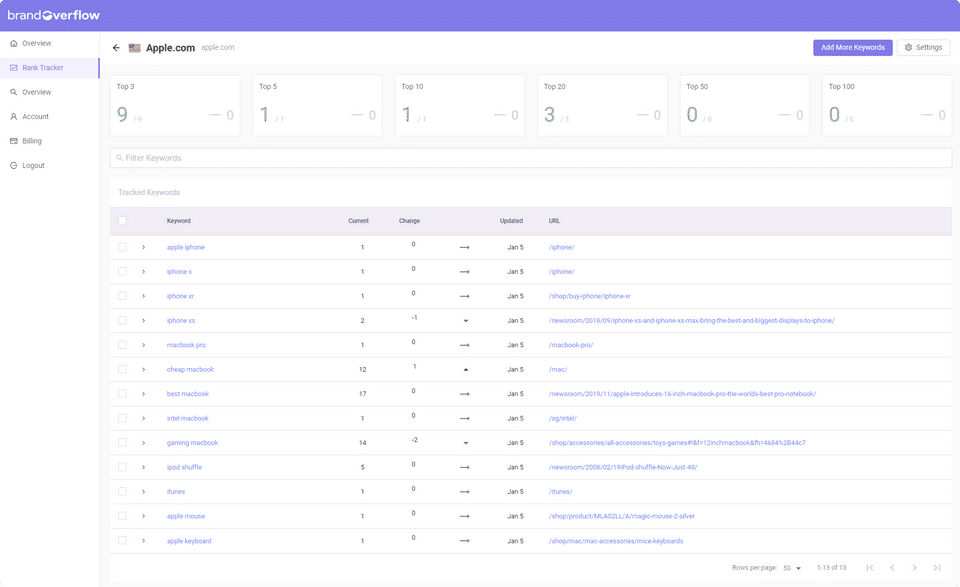The height and width of the screenshot is (587, 960).
Task: Click the Keyword column header
Action: click(179, 221)
